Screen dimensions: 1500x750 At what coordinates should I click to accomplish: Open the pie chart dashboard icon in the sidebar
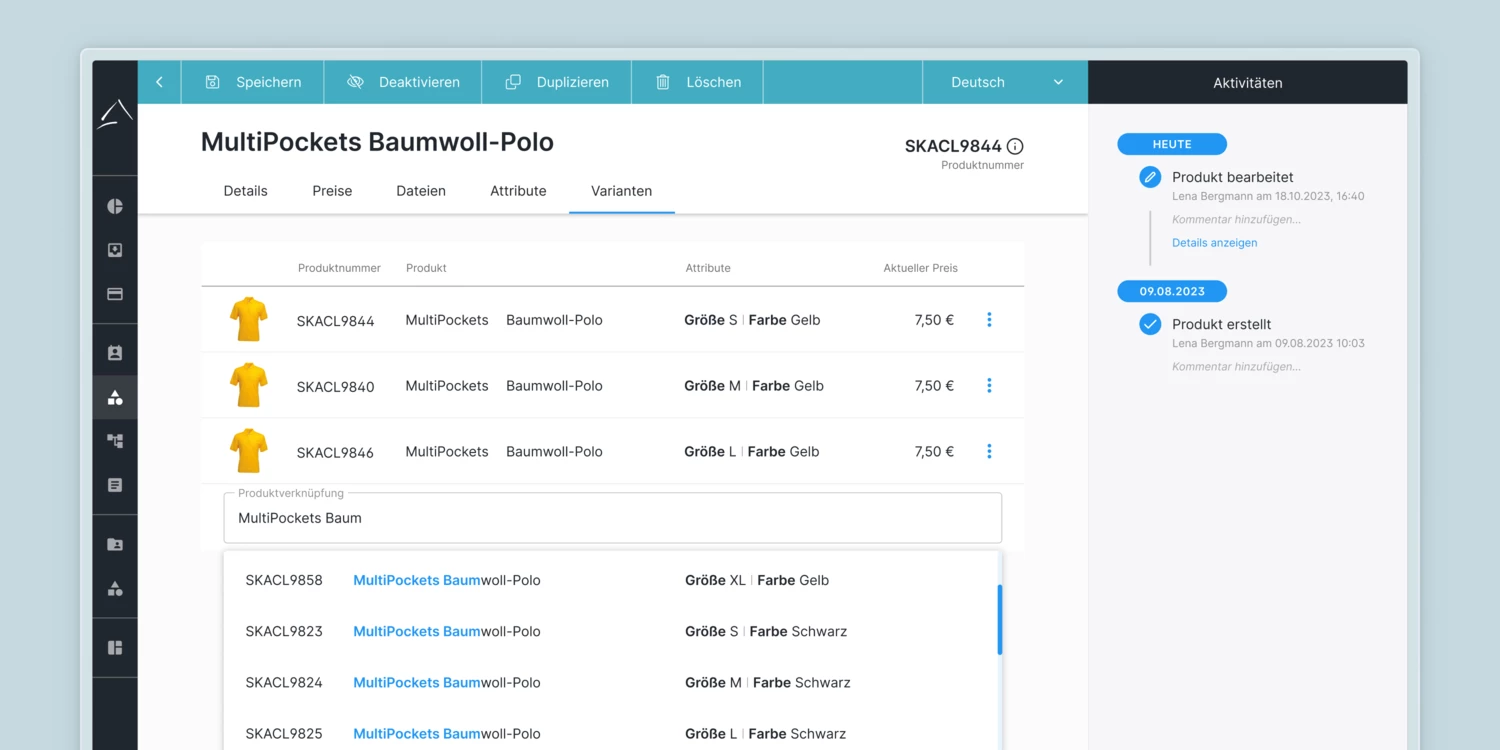[x=115, y=206]
